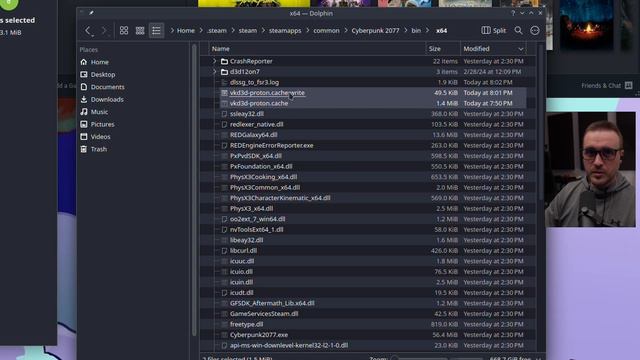Open the Dolphin search tool
This screenshot has width=640, height=360.
[518, 31]
